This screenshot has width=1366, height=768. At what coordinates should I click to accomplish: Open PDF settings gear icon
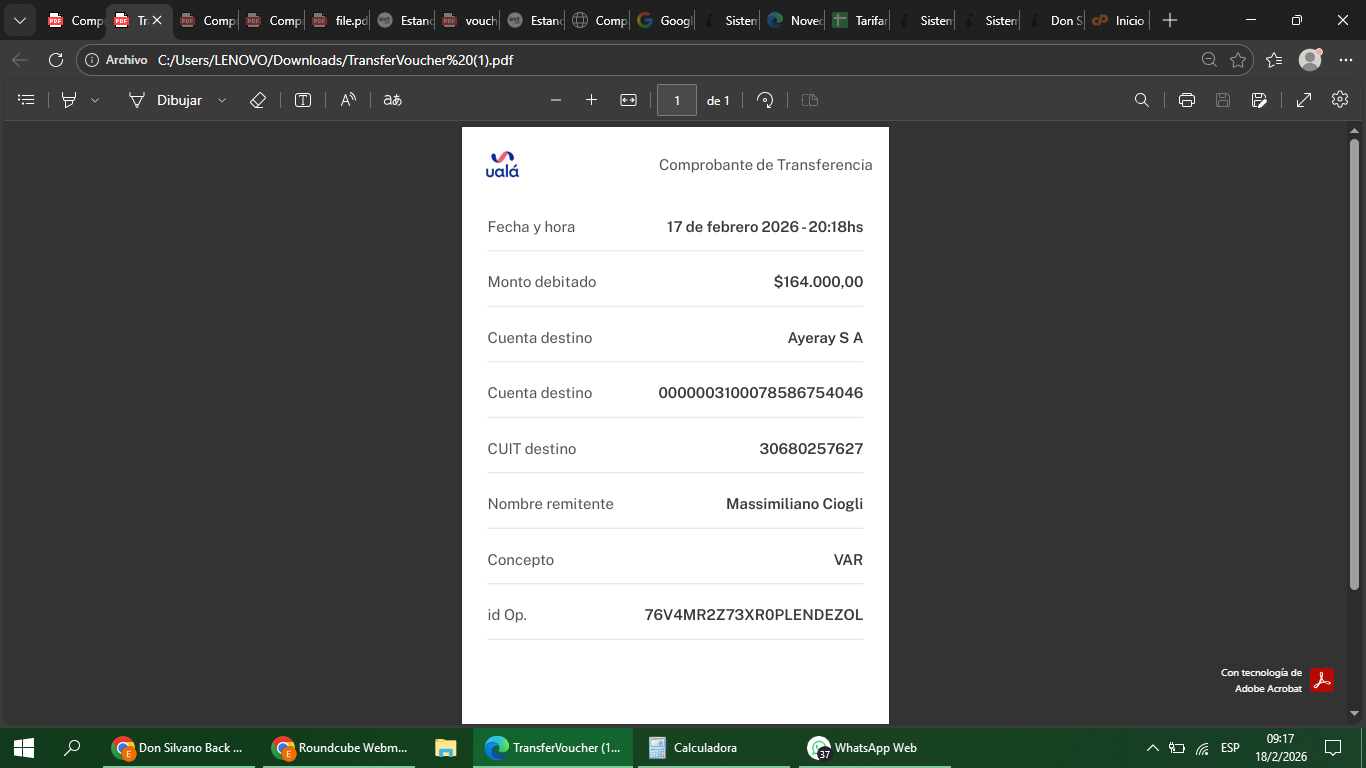[x=1340, y=100]
